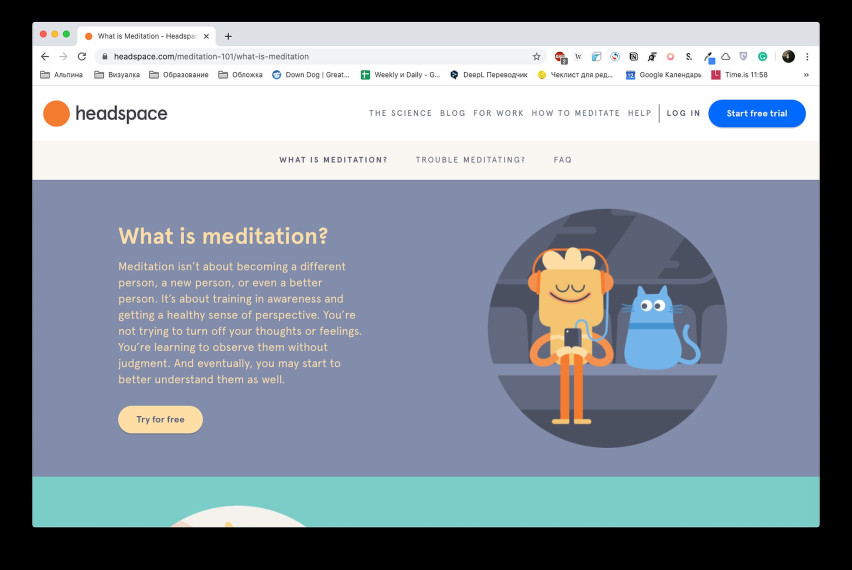The image size is (852, 570).
Task: Reload the page using the refresh icon
Action: point(82,57)
